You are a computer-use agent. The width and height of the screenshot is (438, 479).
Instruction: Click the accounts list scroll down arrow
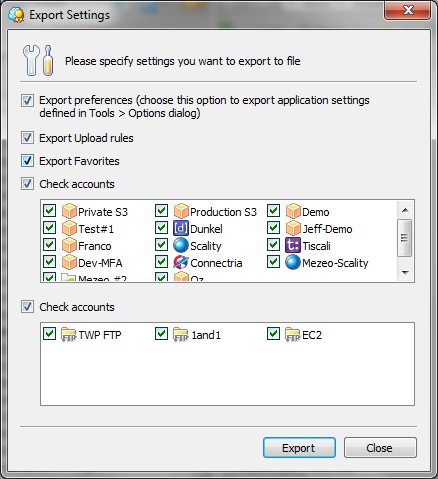[405, 273]
